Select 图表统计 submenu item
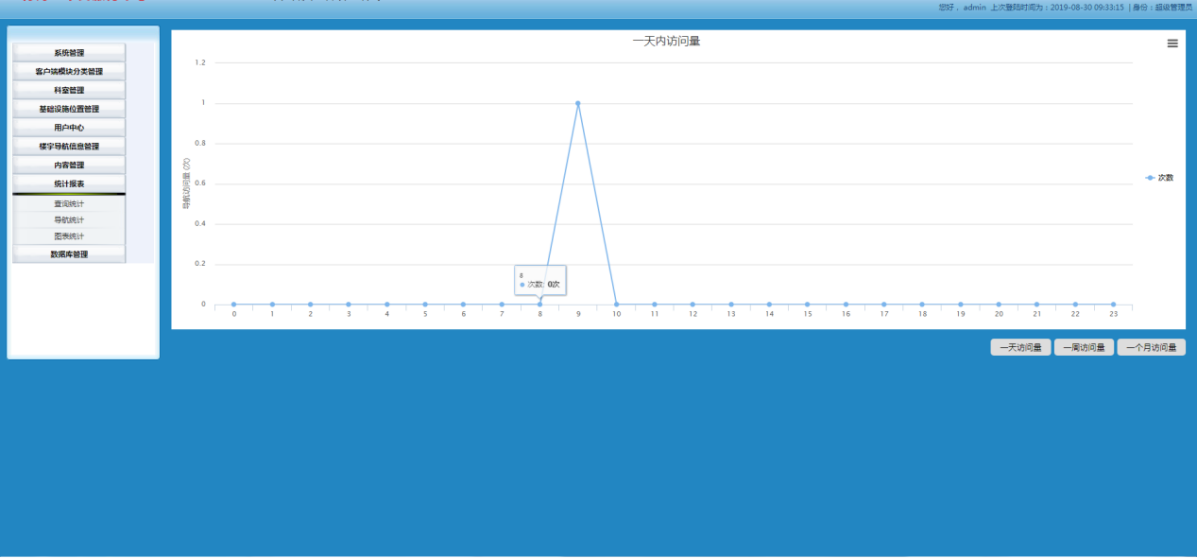Viewport: 1197px width, 558px height. 69,236
